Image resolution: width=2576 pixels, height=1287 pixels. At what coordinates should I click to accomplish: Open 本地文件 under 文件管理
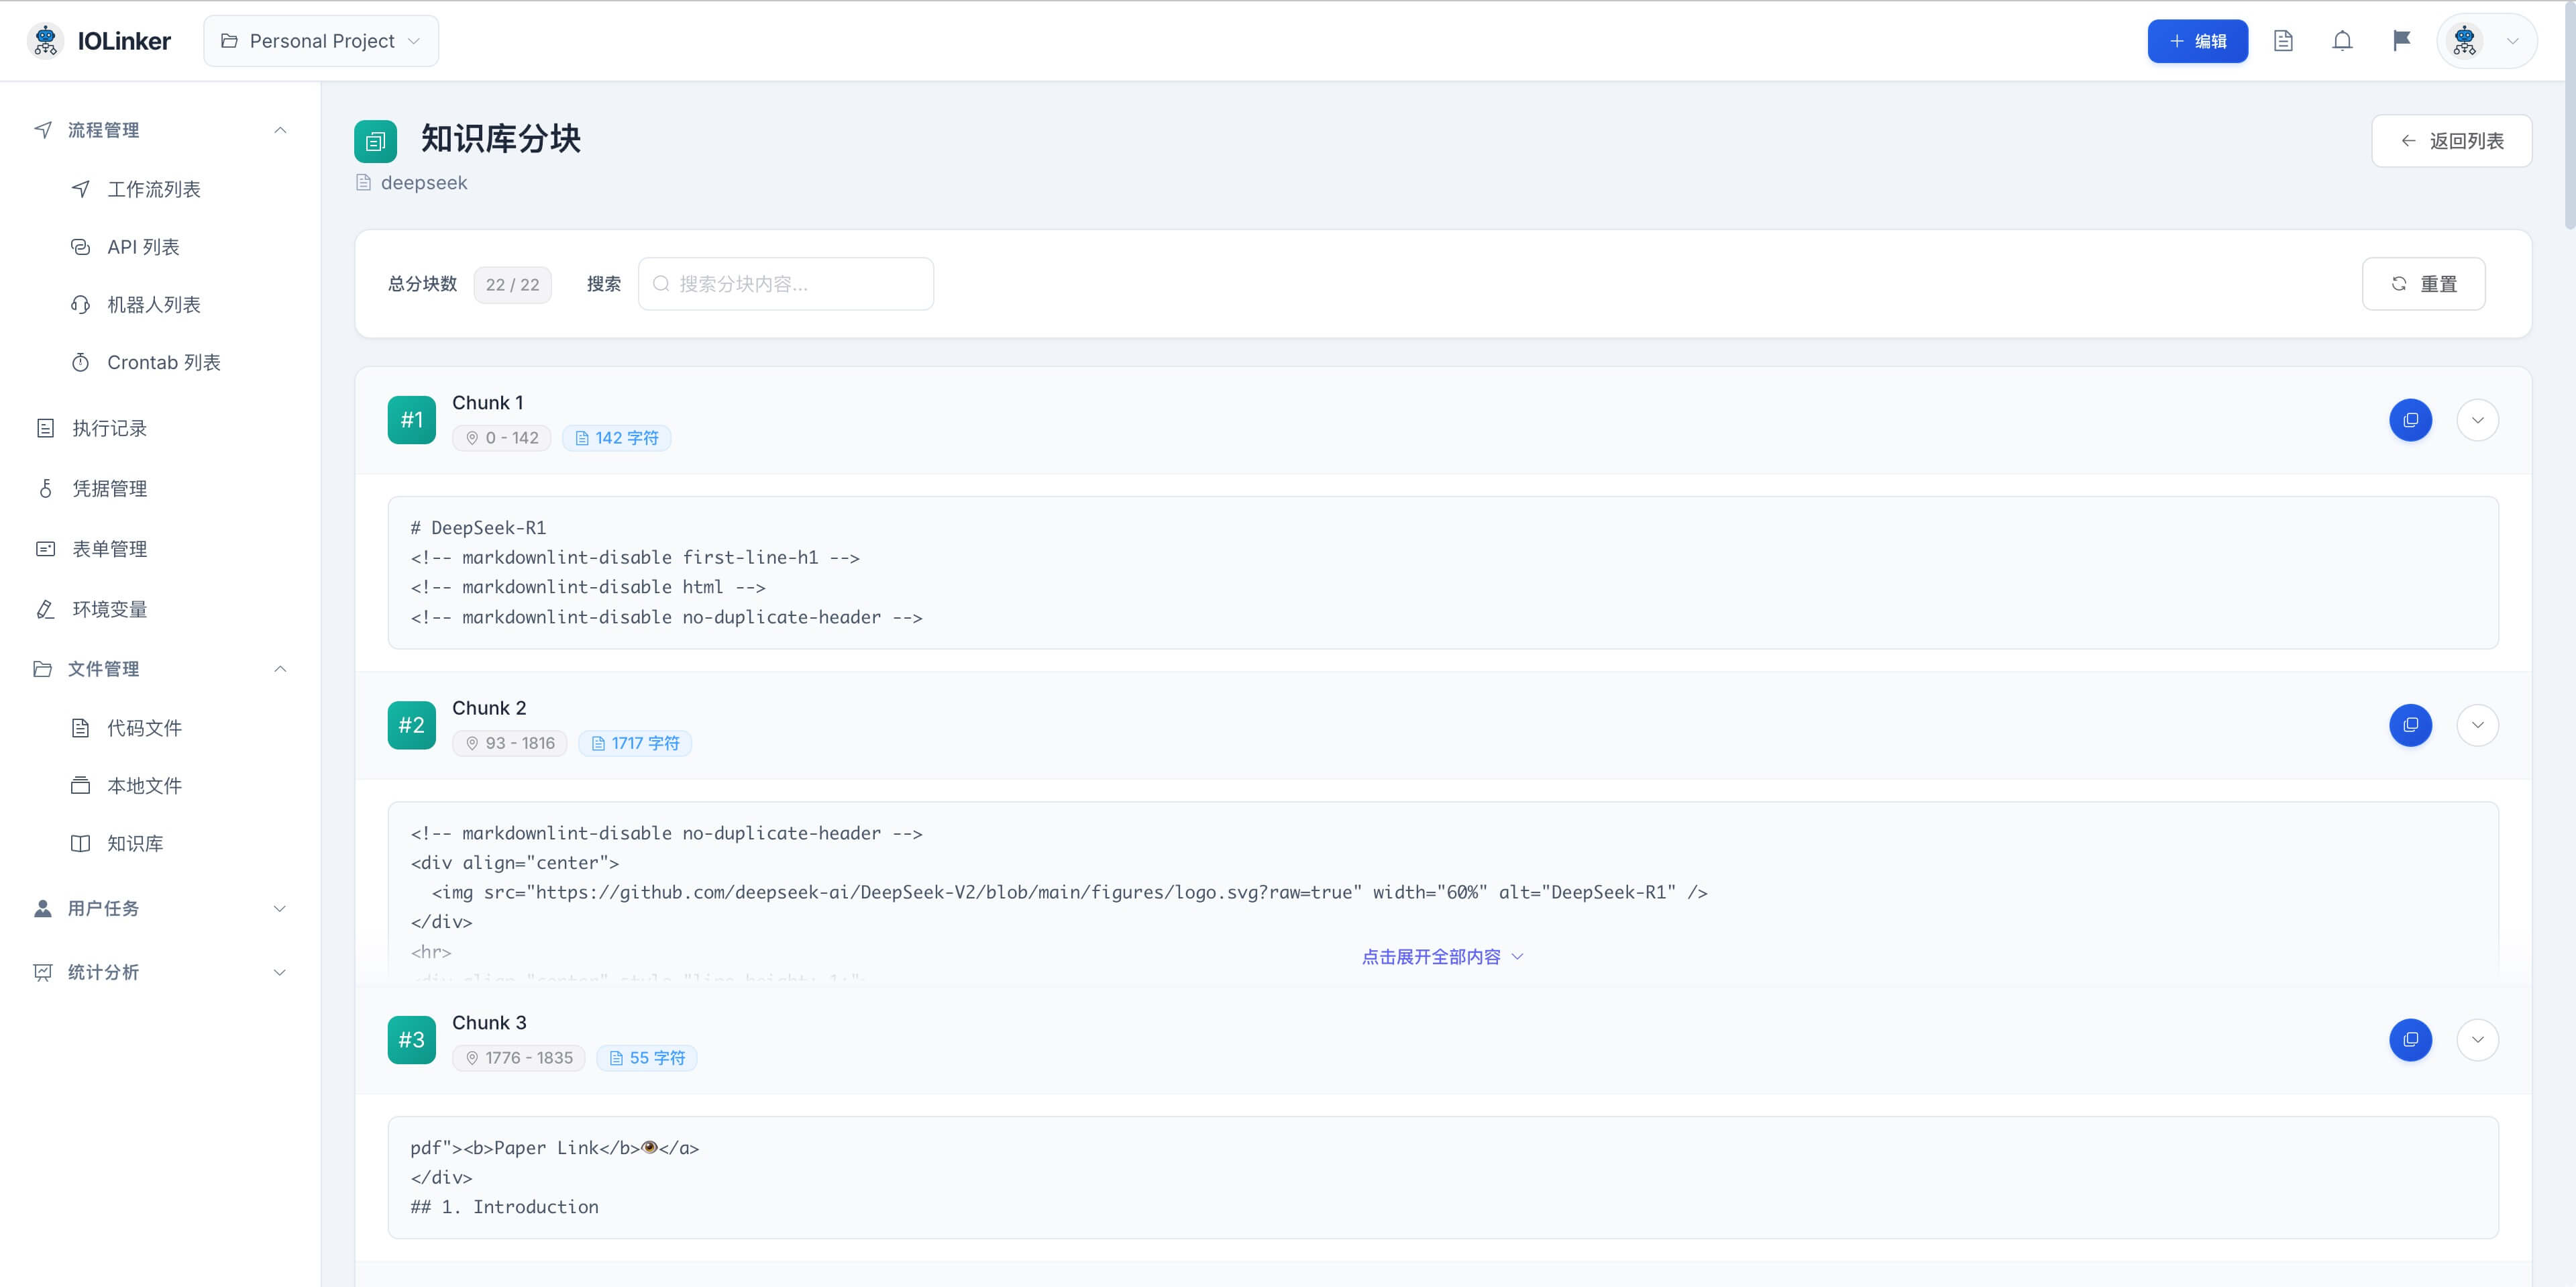point(142,785)
